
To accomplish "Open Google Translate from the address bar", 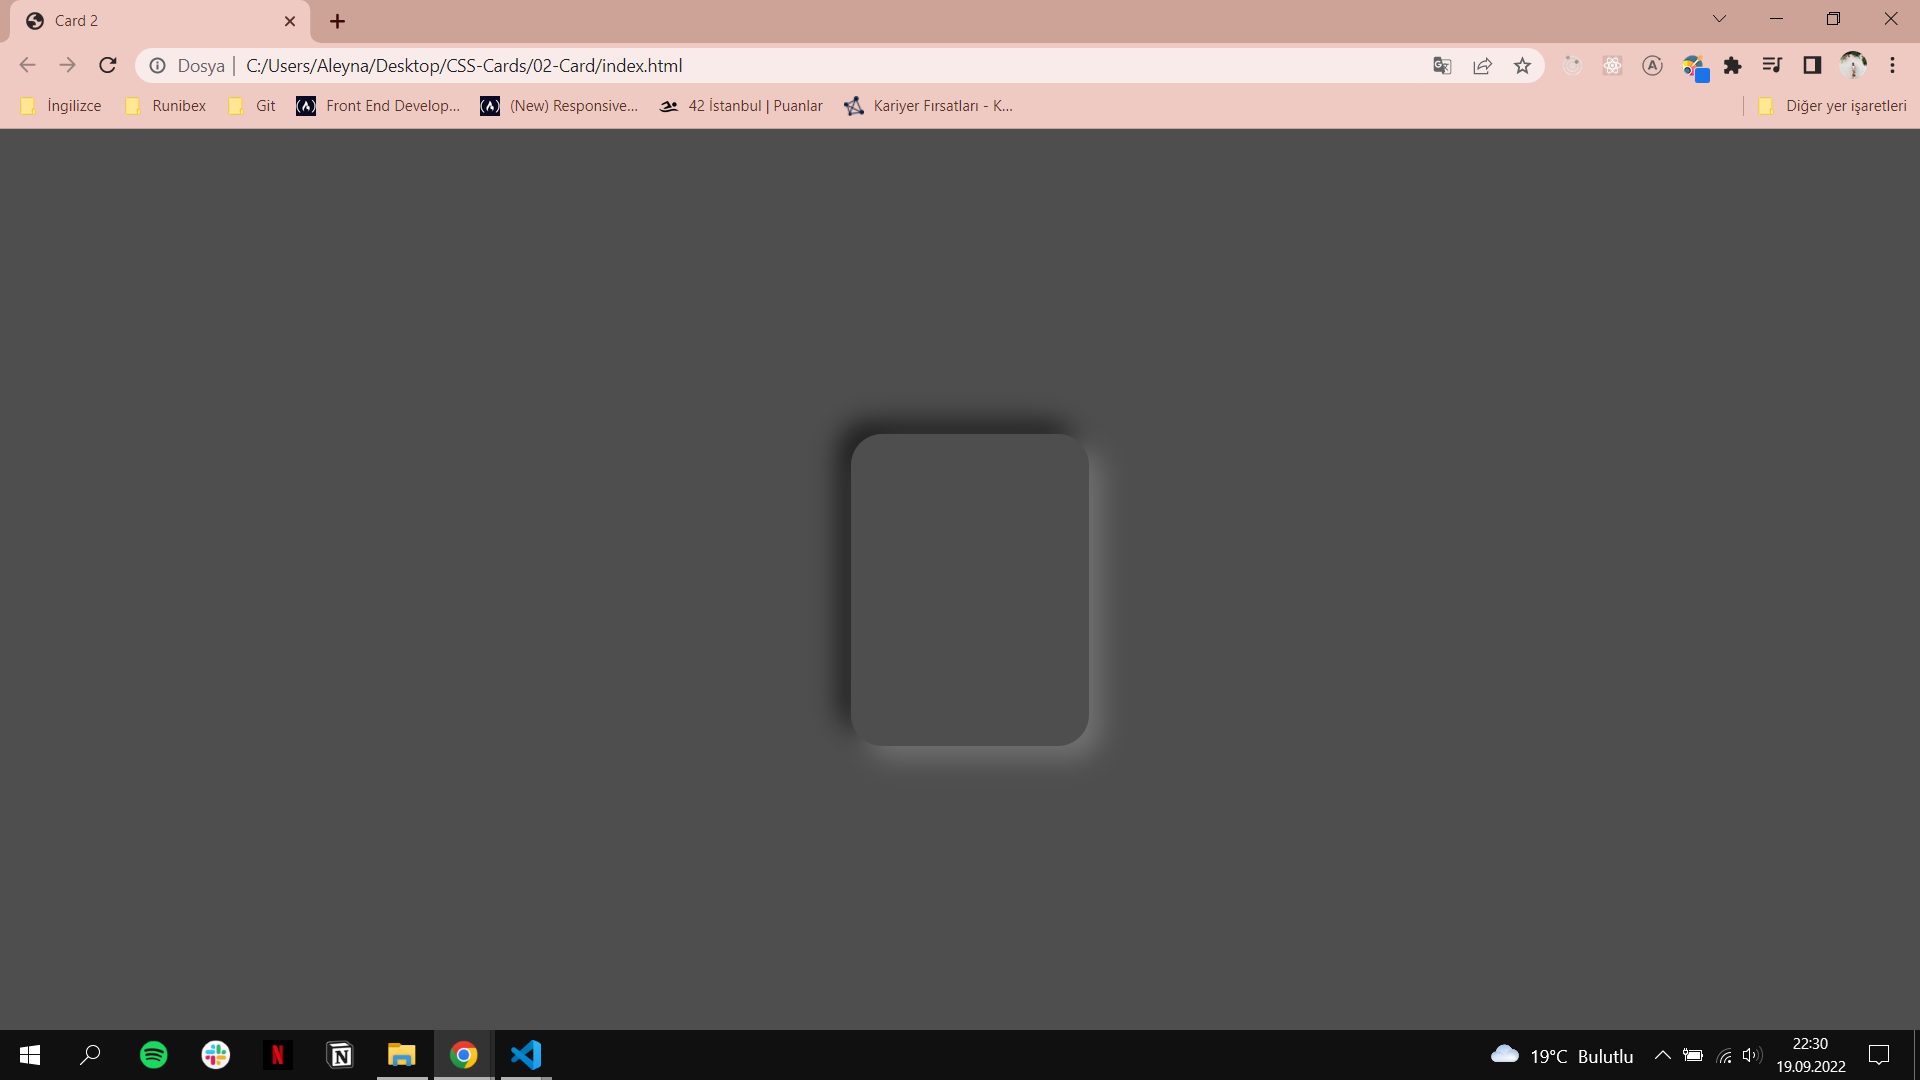I will (x=1442, y=65).
